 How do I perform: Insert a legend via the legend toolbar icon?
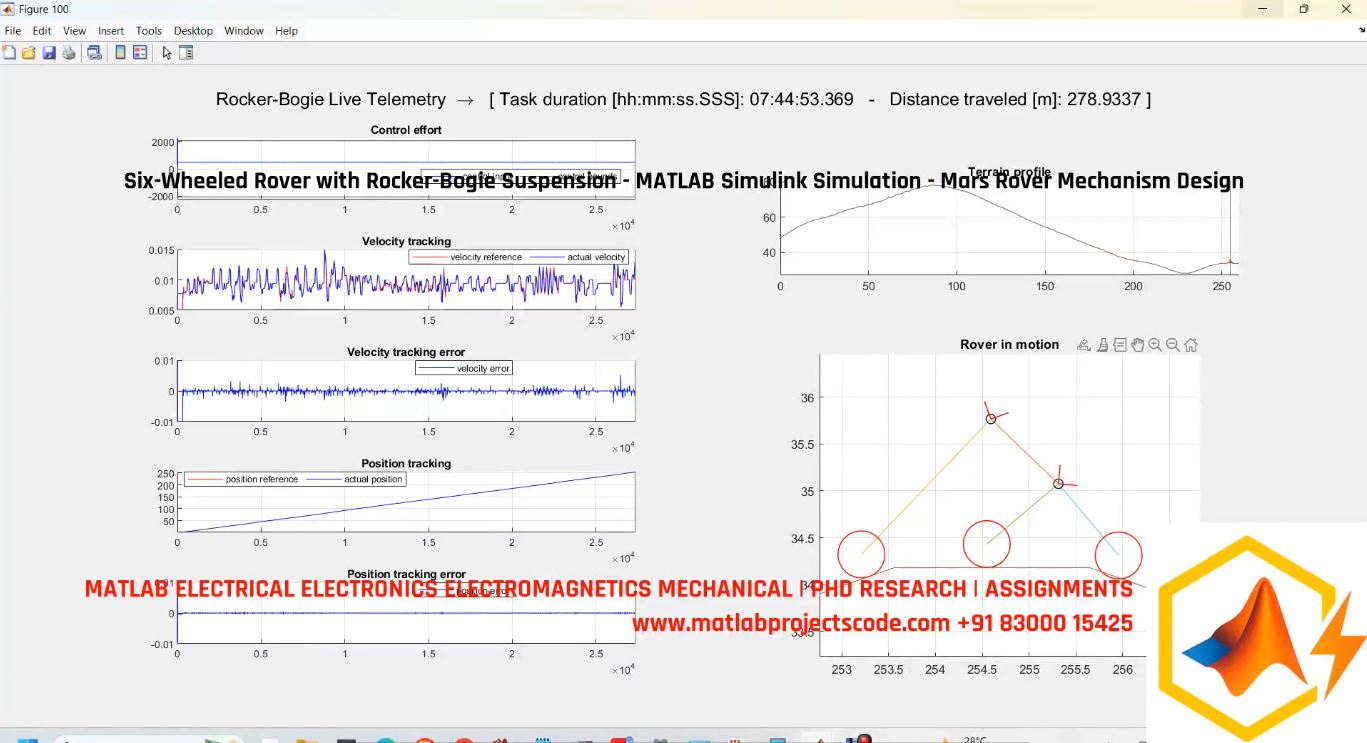point(140,51)
